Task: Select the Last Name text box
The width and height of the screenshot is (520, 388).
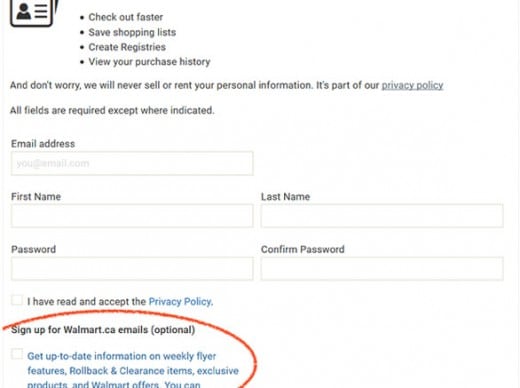Action: point(382,216)
